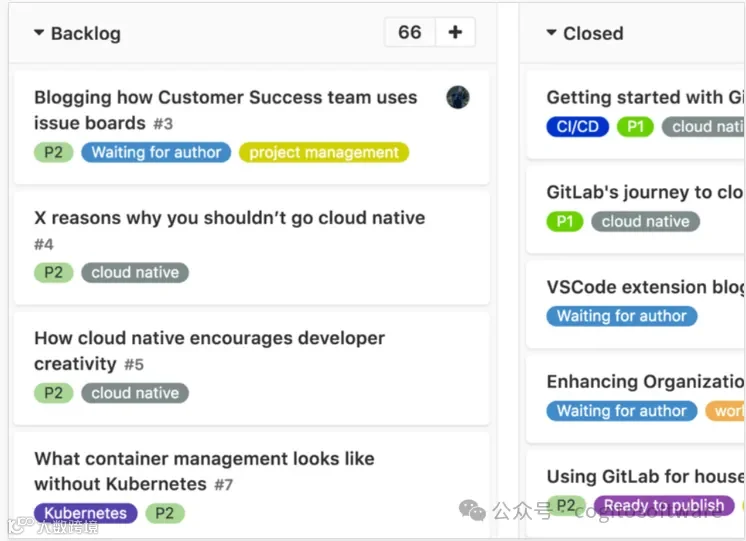
Task: Click the blue CI/CD label
Action: point(578,127)
